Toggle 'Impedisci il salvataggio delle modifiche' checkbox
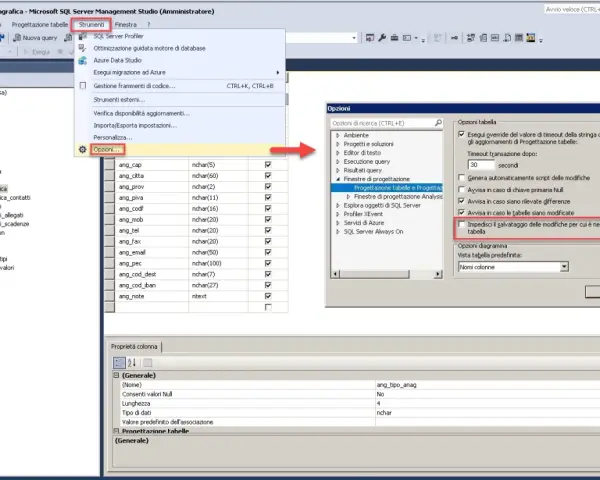The image size is (600, 480). point(461,224)
